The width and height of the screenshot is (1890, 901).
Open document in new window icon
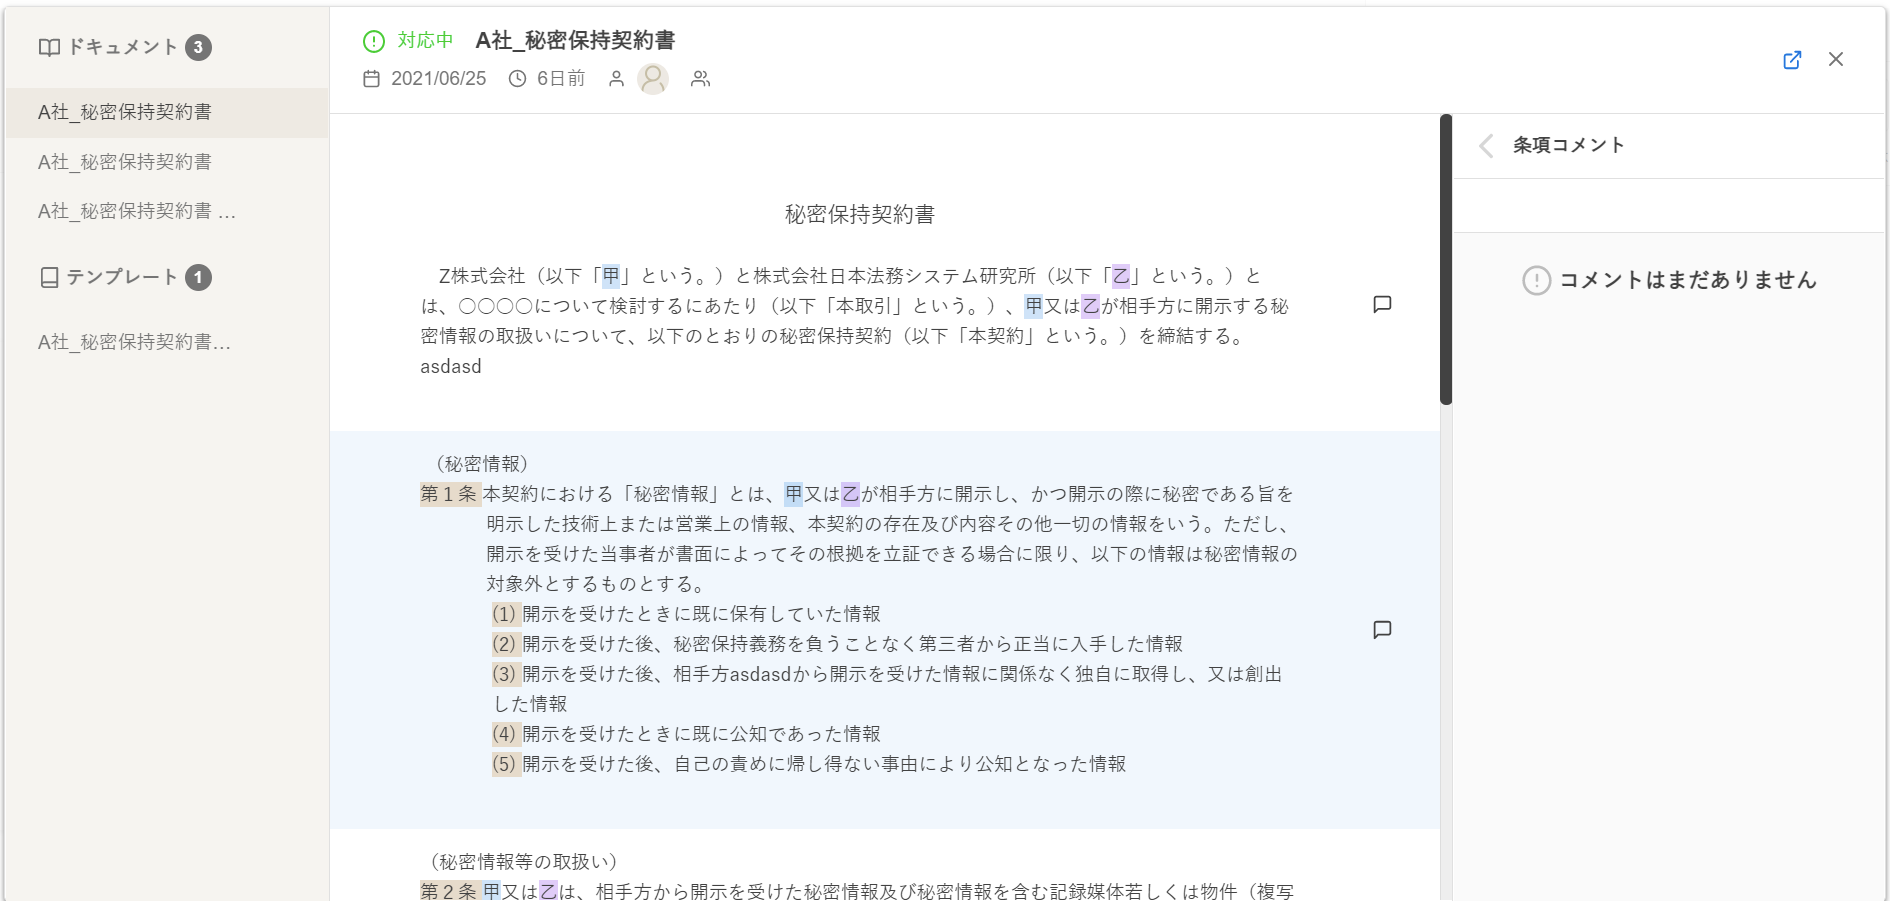point(1792,60)
